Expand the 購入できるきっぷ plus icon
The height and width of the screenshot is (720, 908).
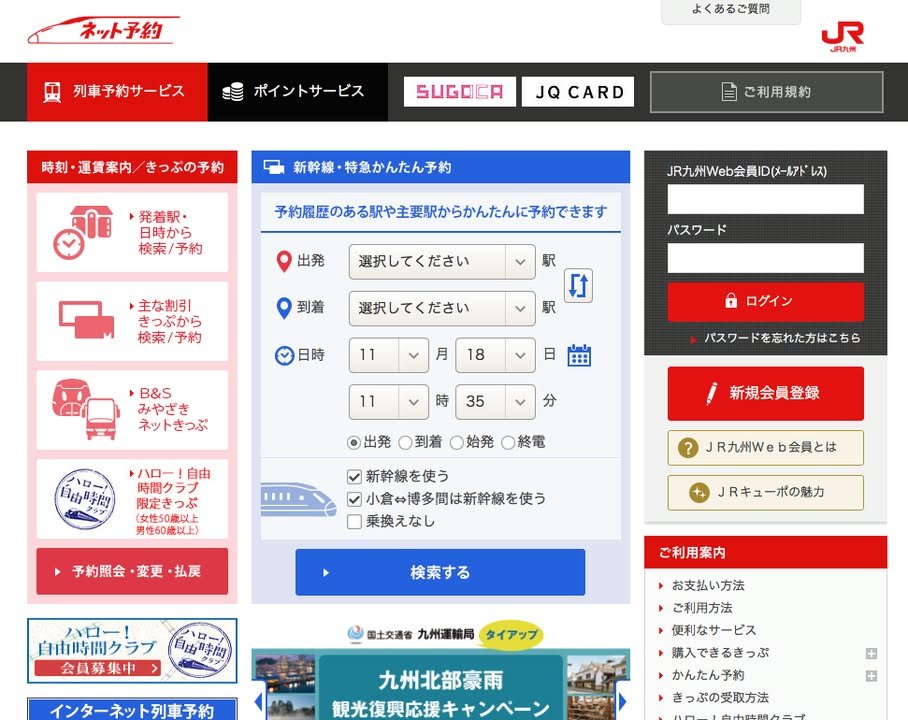[x=871, y=654]
